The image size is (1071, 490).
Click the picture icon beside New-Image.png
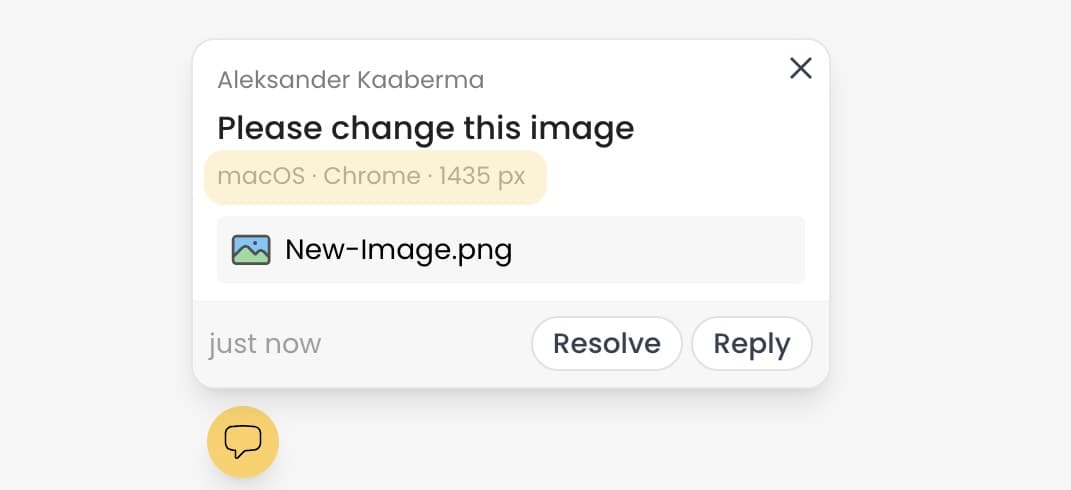click(251, 249)
